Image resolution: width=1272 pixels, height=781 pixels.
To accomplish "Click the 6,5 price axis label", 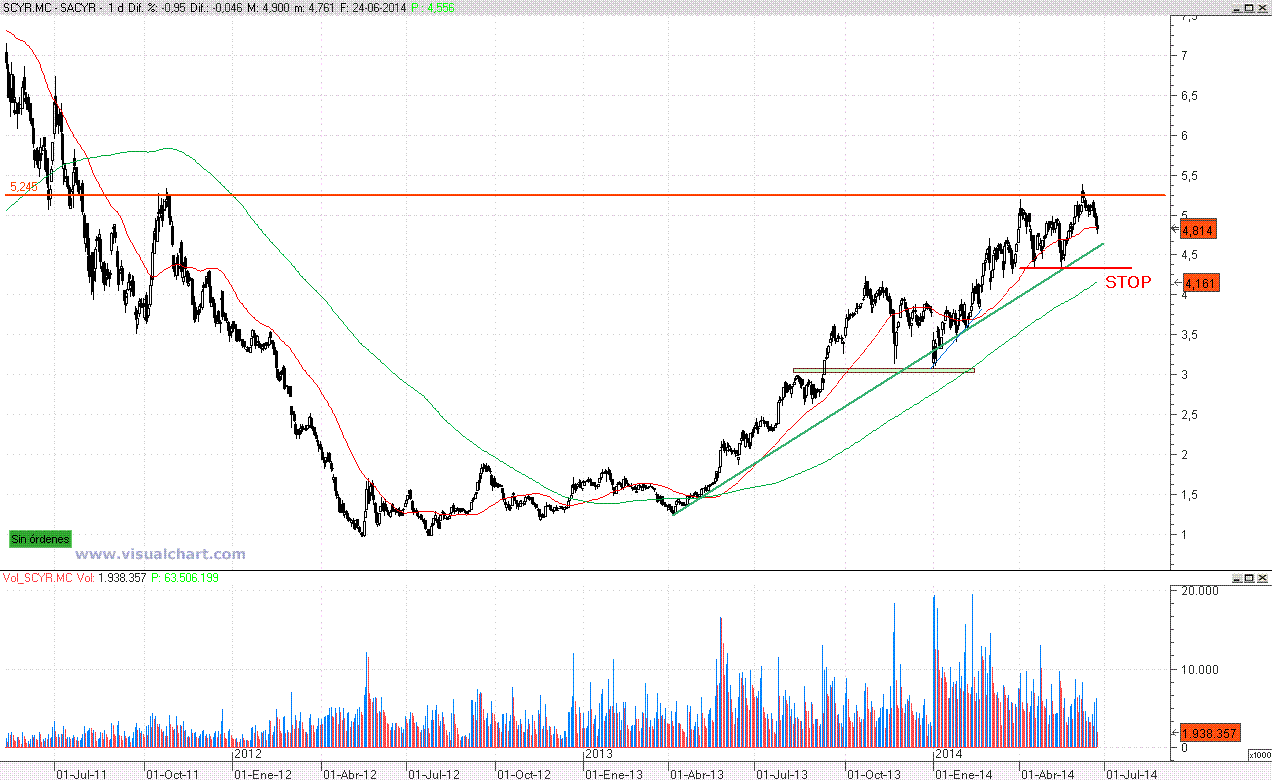I will coord(1190,96).
